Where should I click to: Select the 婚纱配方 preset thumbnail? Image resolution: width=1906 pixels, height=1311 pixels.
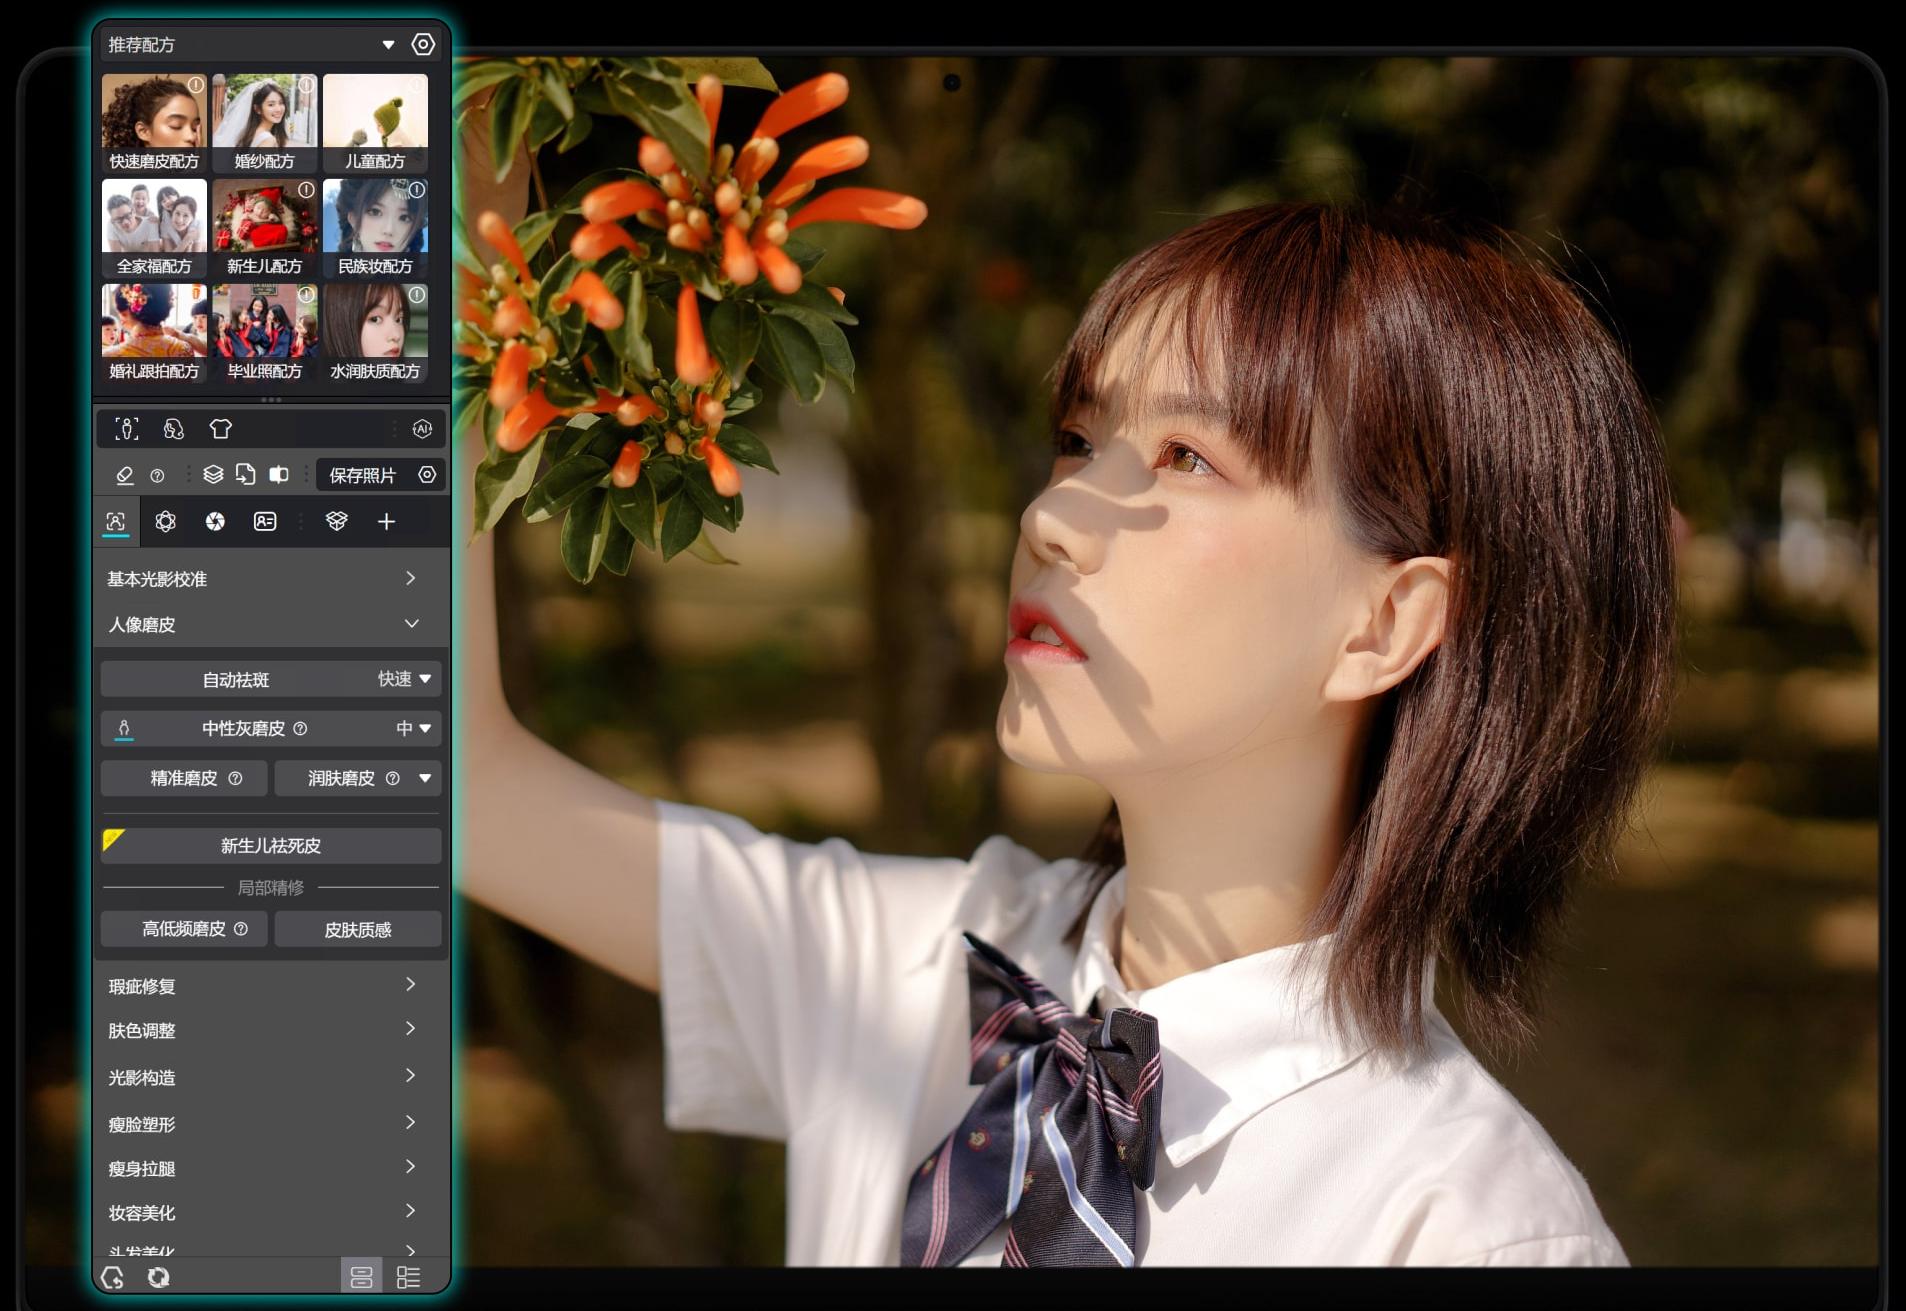pos(264,123)
